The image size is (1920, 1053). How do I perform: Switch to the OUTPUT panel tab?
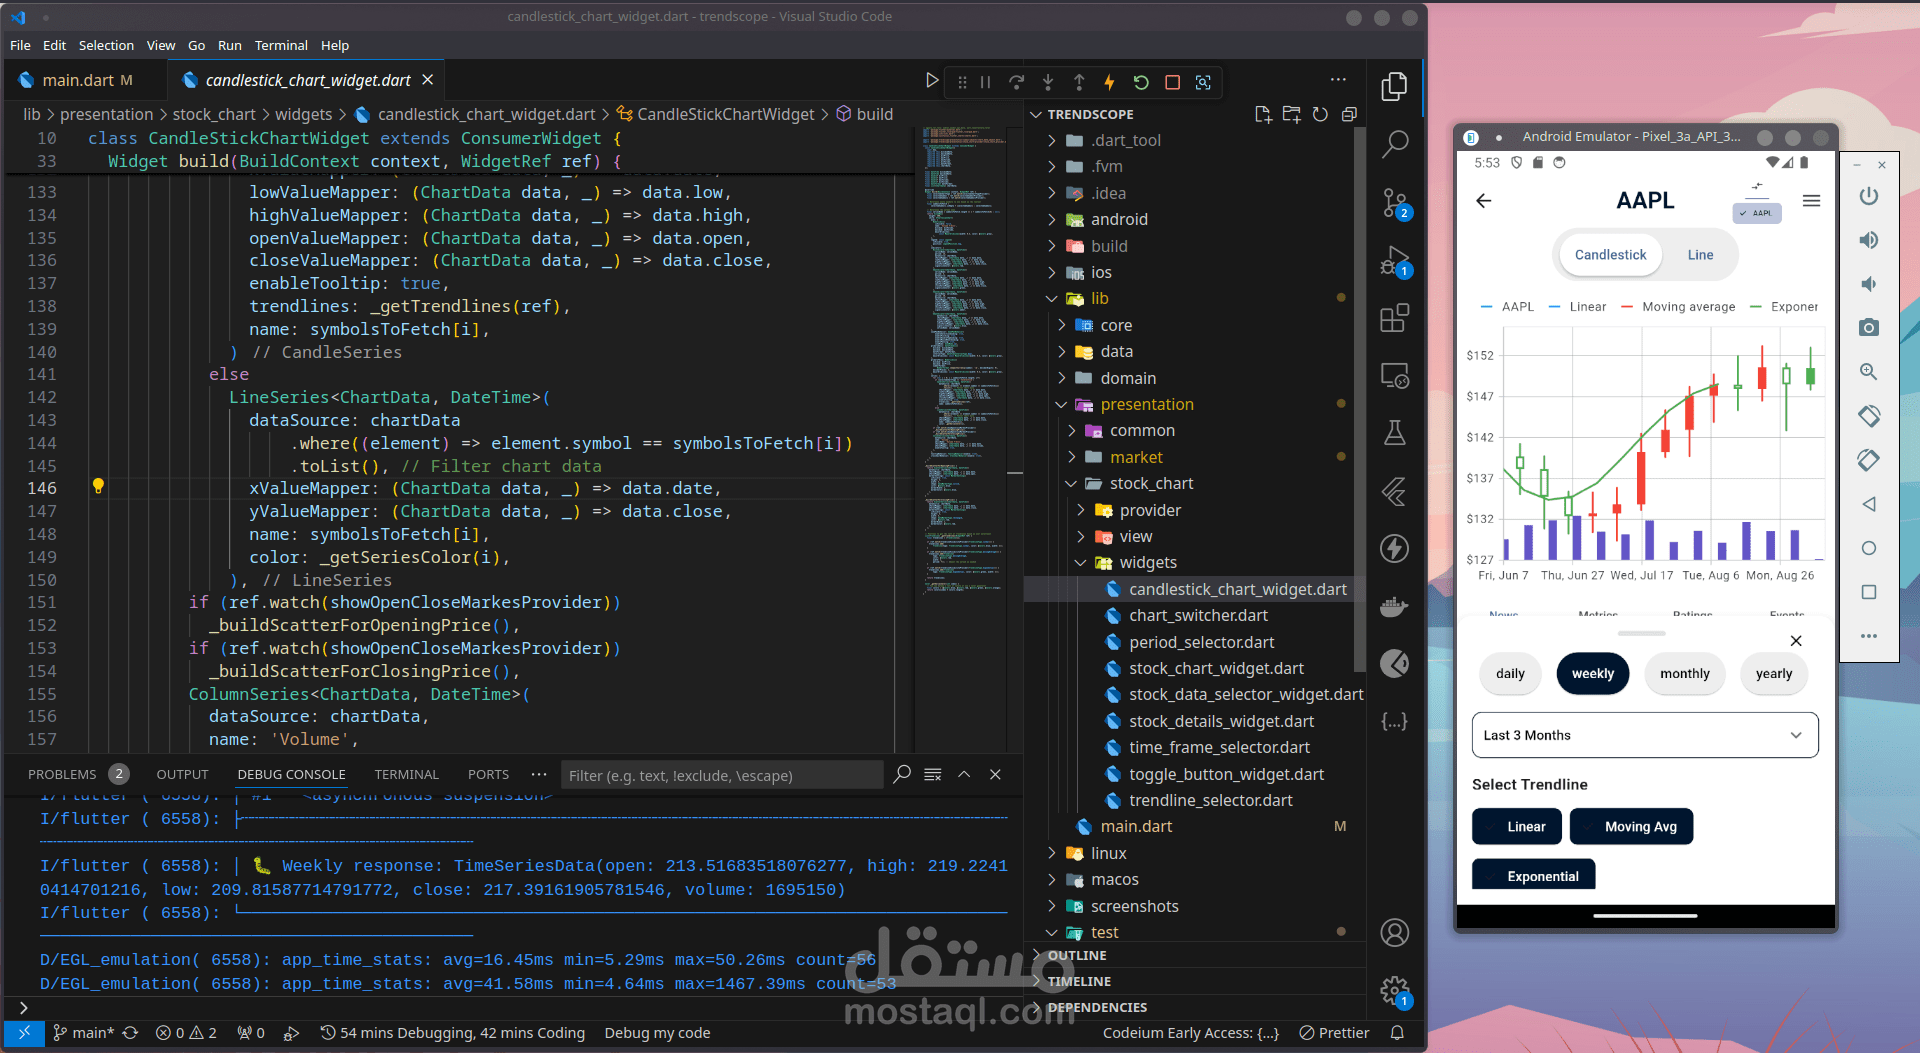(182, 775)
